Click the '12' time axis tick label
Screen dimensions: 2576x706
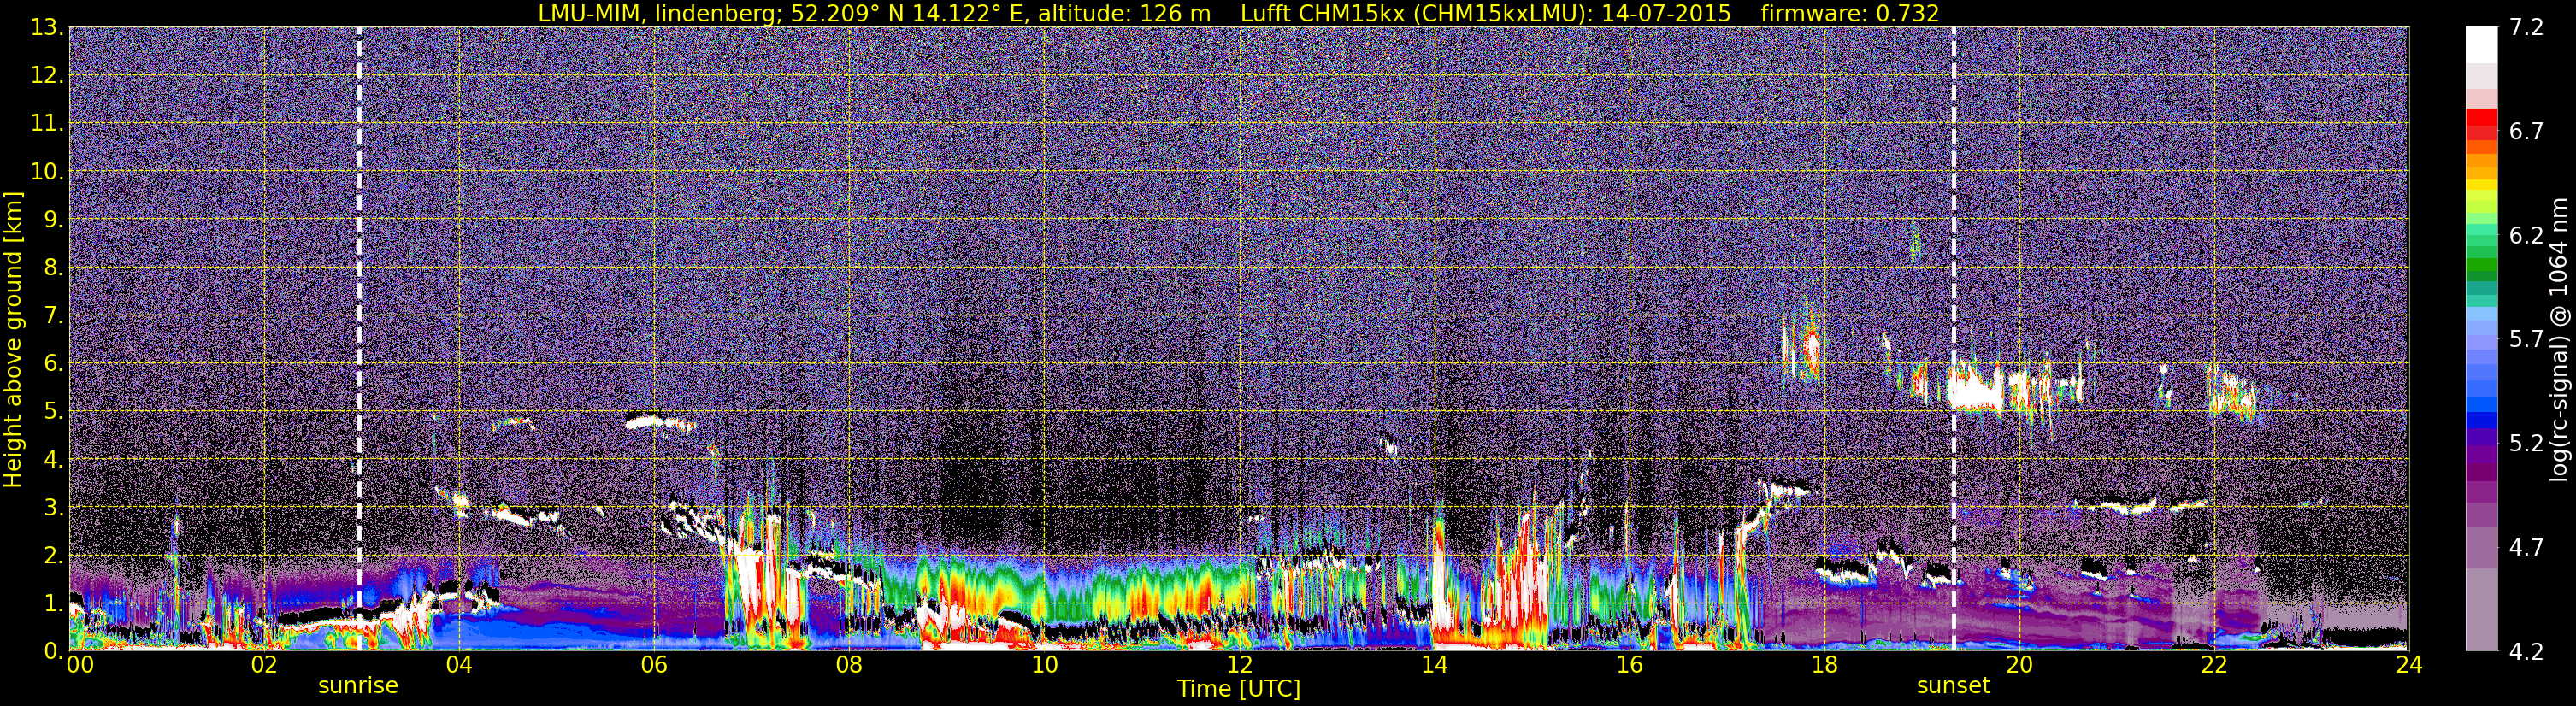1239,666
